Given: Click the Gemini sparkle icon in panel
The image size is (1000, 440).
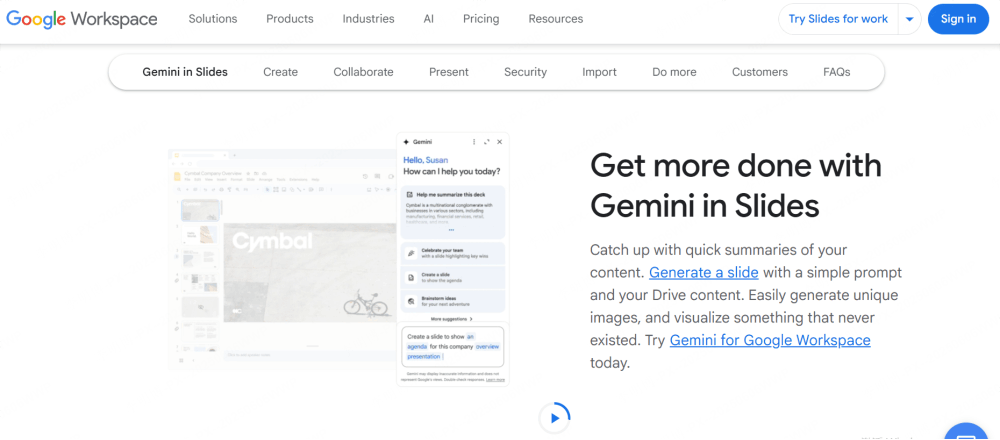Looking at the screenshot, I should pos(406,142).
